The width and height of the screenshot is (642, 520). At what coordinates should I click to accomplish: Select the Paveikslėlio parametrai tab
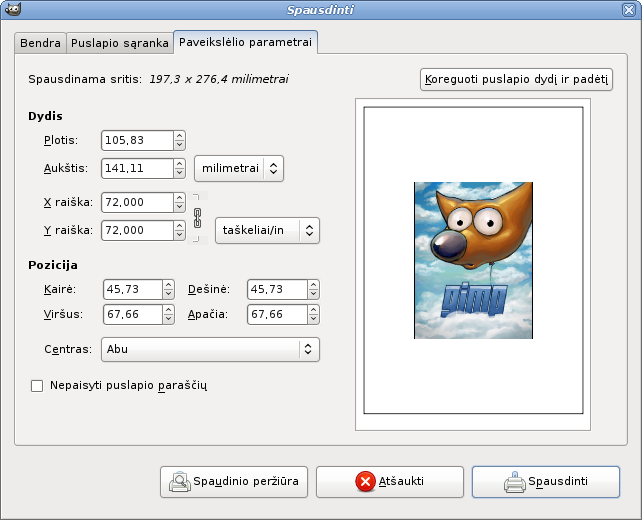pyautogui.click(x=245, y=43)
